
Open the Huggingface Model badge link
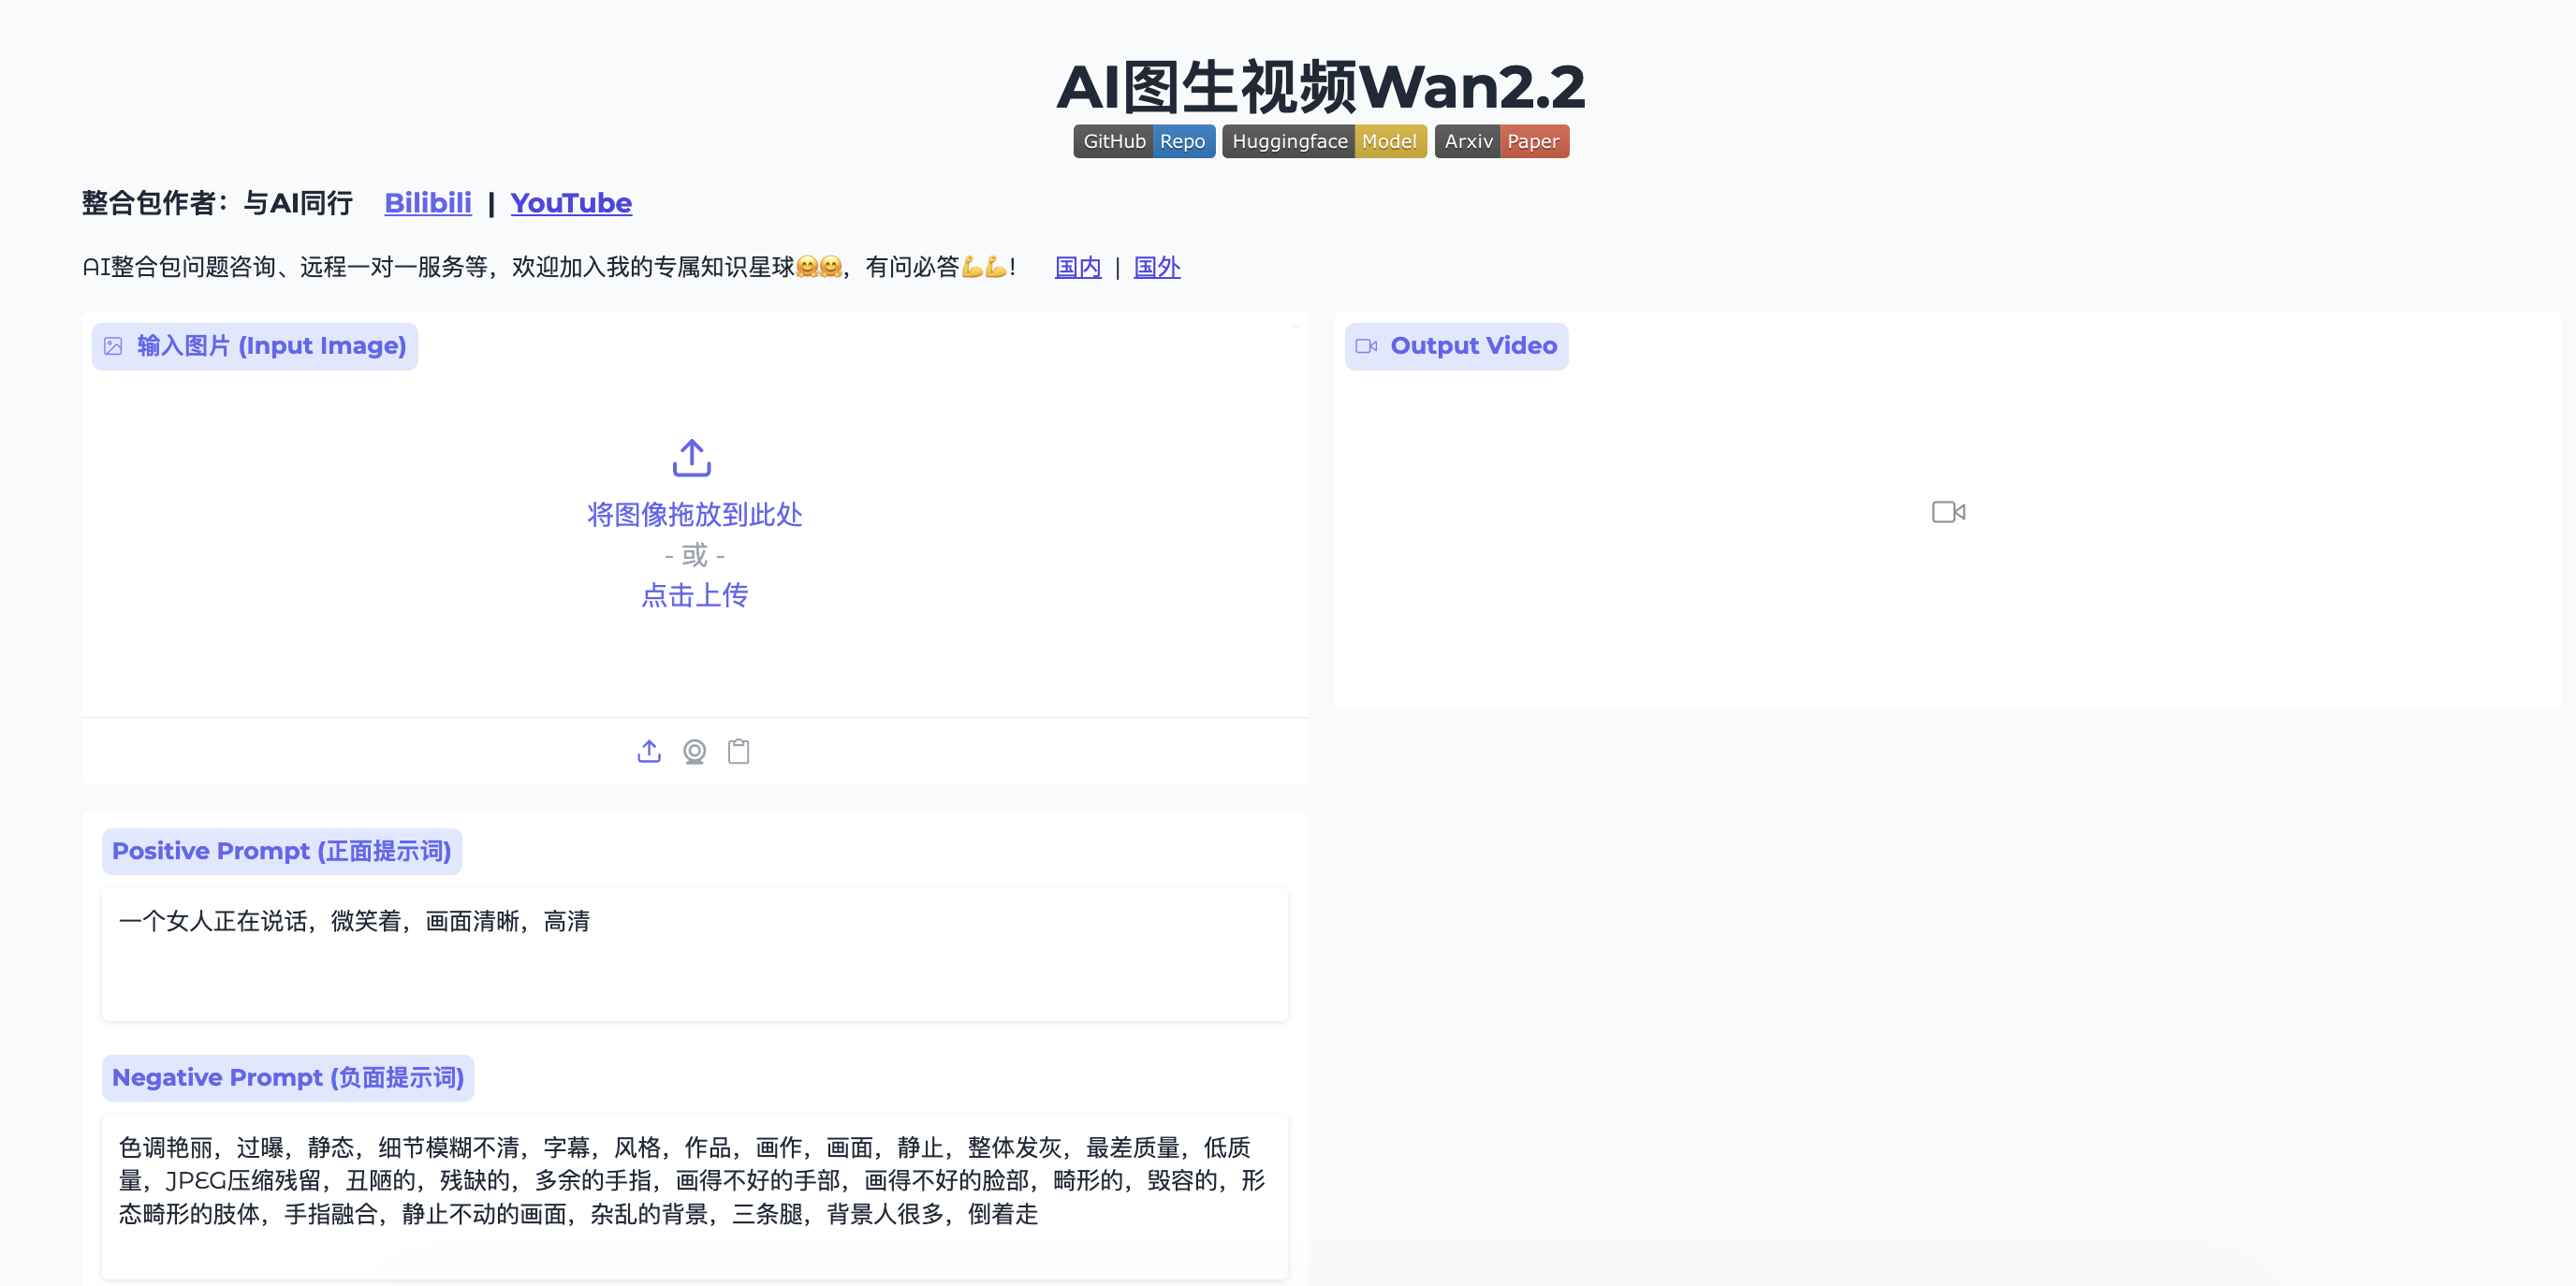(x=1323, y=141)
